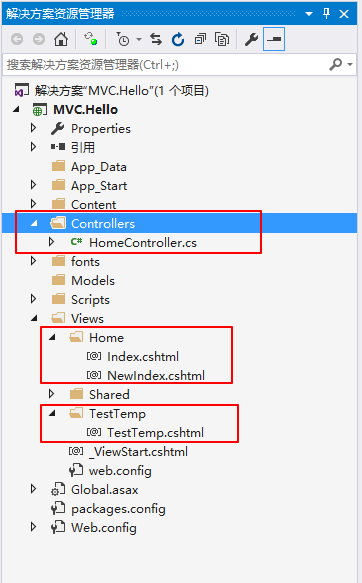Click Sync with Active Document icon
Screen dimensions: 362x583
(156, 39)
